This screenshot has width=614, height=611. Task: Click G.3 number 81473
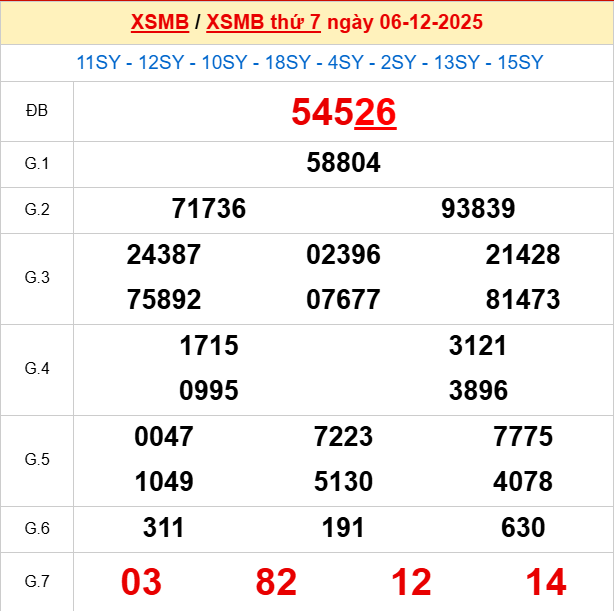point(523,300)
